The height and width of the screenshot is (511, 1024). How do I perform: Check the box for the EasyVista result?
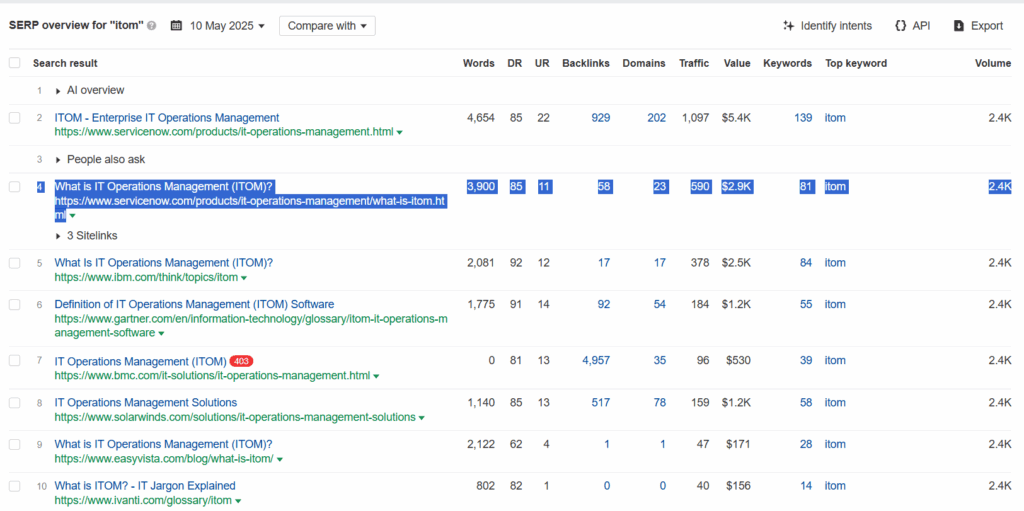click(x=14, y=445)
